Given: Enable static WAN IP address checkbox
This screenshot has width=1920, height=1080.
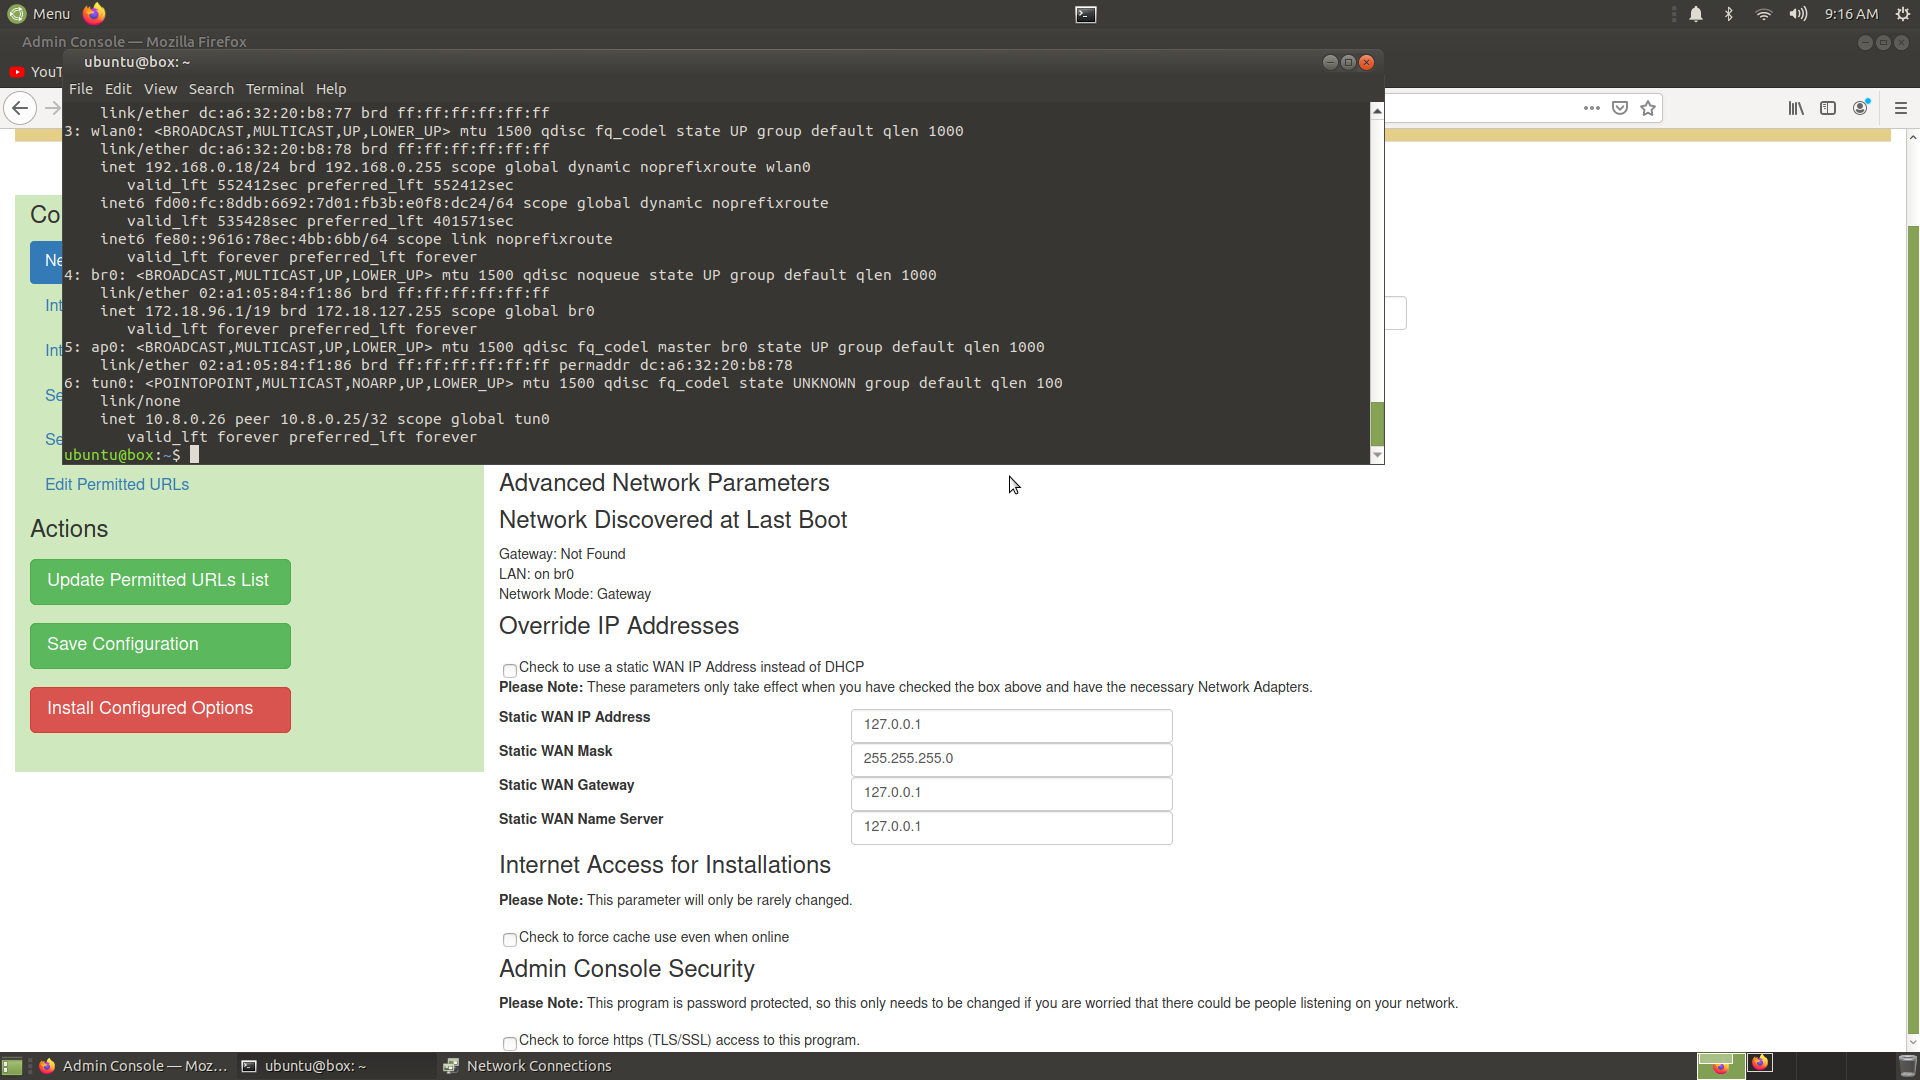Looking at the screenshot, I should click(x=509, y=670).
